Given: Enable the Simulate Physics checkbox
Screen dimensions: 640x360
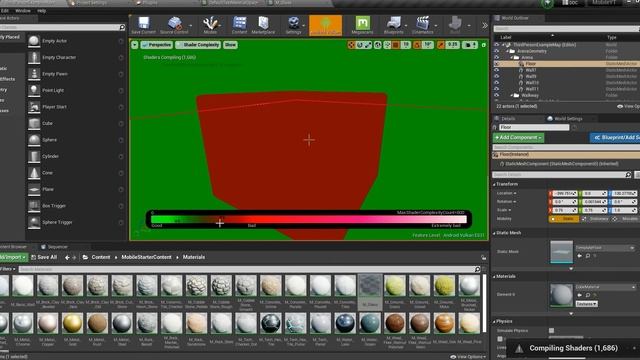Looking at the screenshot, I should pyautogui.click(x=551, y=331).
